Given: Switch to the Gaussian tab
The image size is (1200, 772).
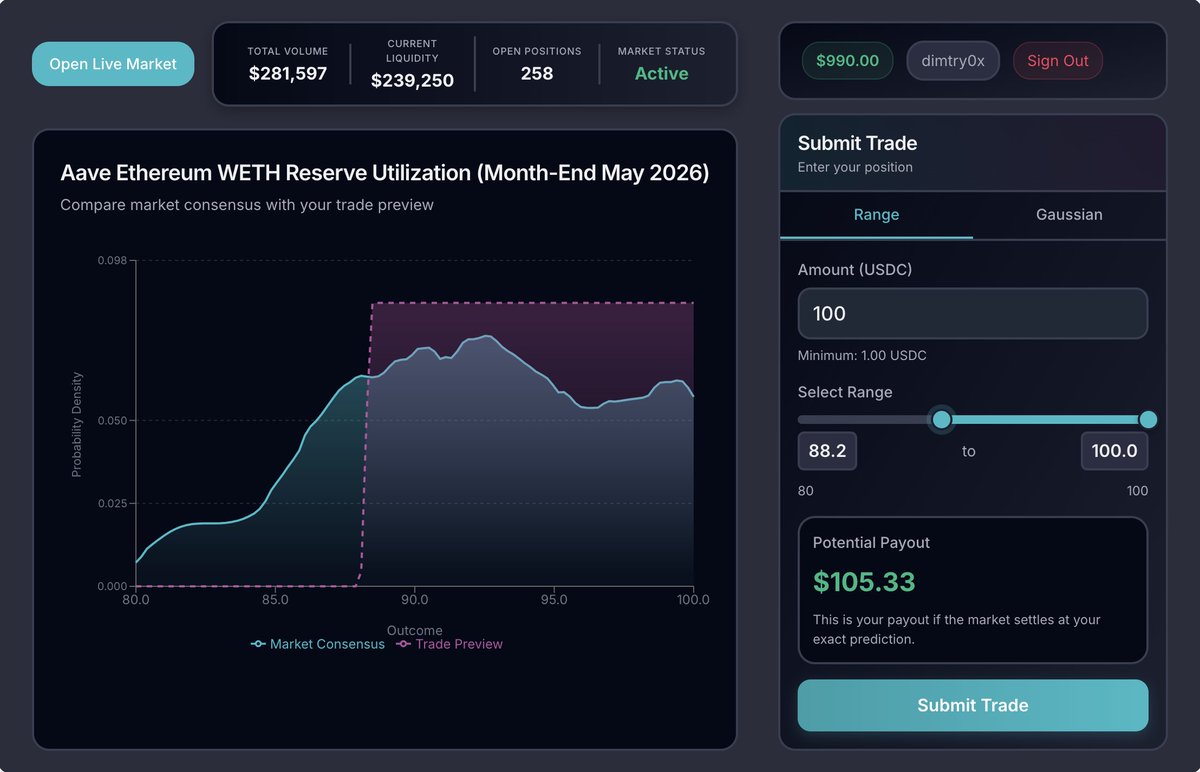Looking at the screenshot, I should pos(1069,215).
